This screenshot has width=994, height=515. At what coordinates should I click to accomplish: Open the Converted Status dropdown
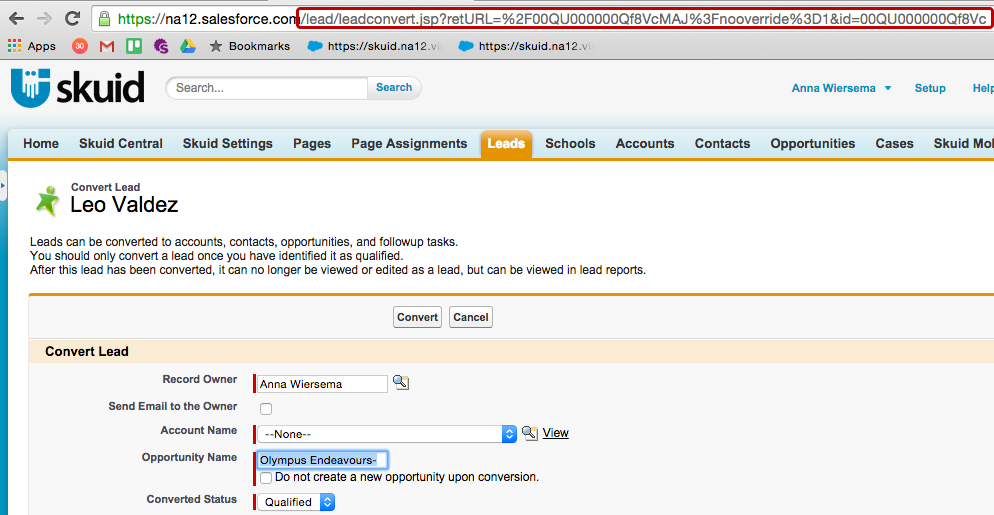point(297,502)
